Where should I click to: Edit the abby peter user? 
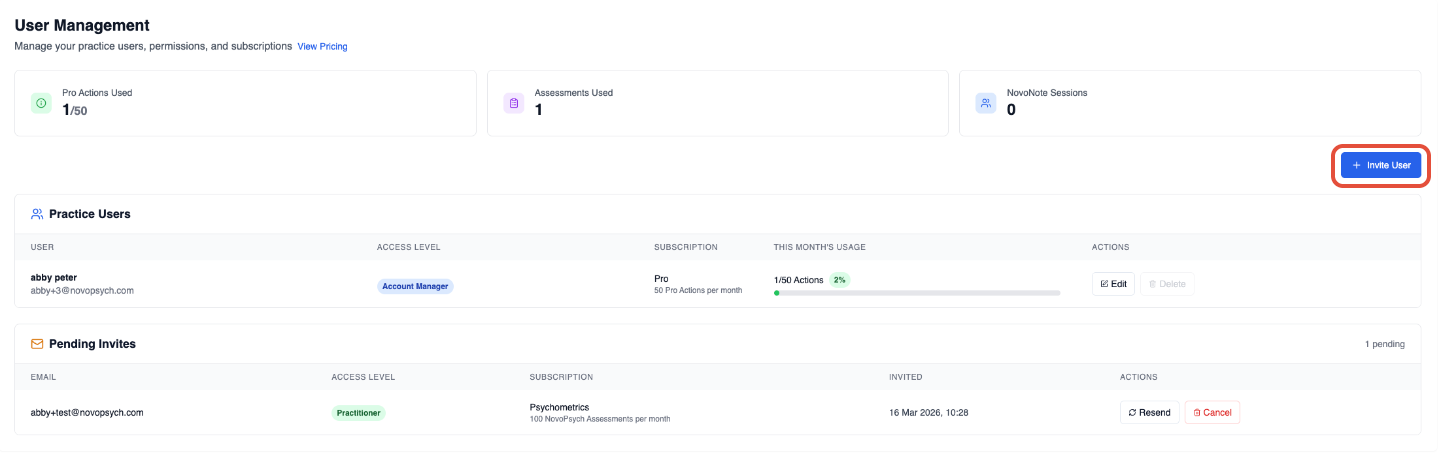coord(1113,284)
